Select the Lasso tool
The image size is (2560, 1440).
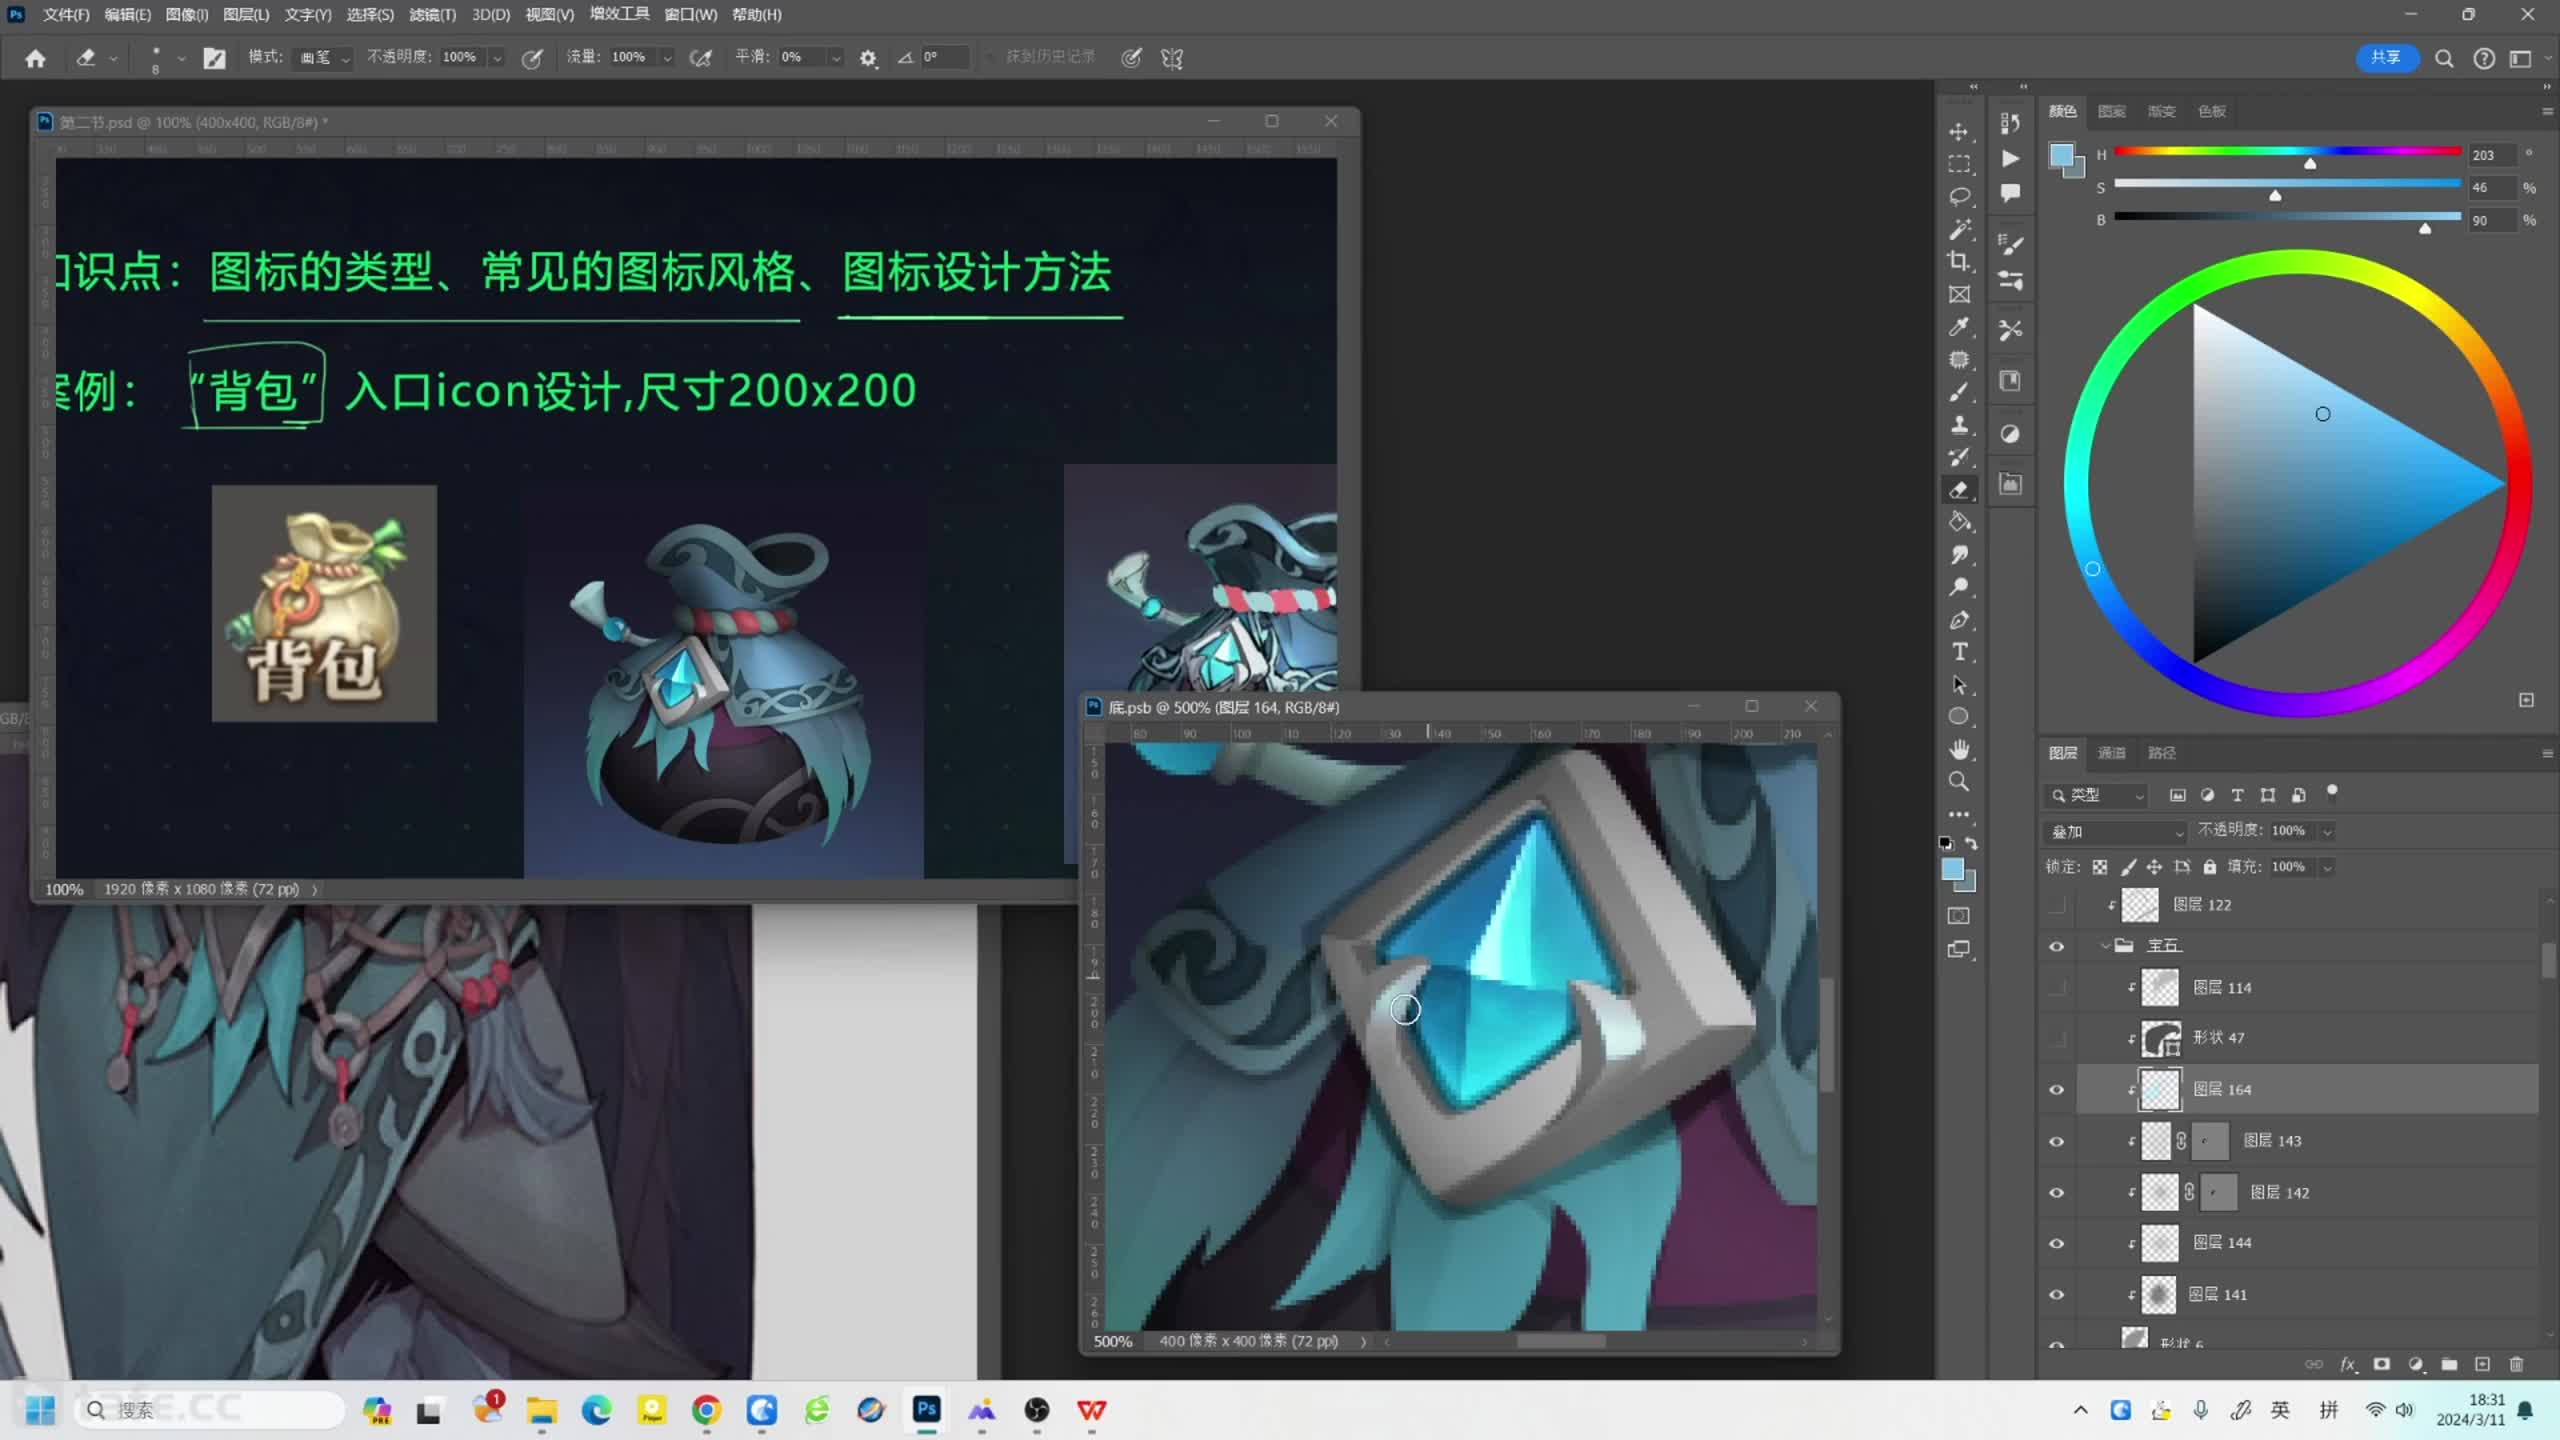(x=1959, y=196)
